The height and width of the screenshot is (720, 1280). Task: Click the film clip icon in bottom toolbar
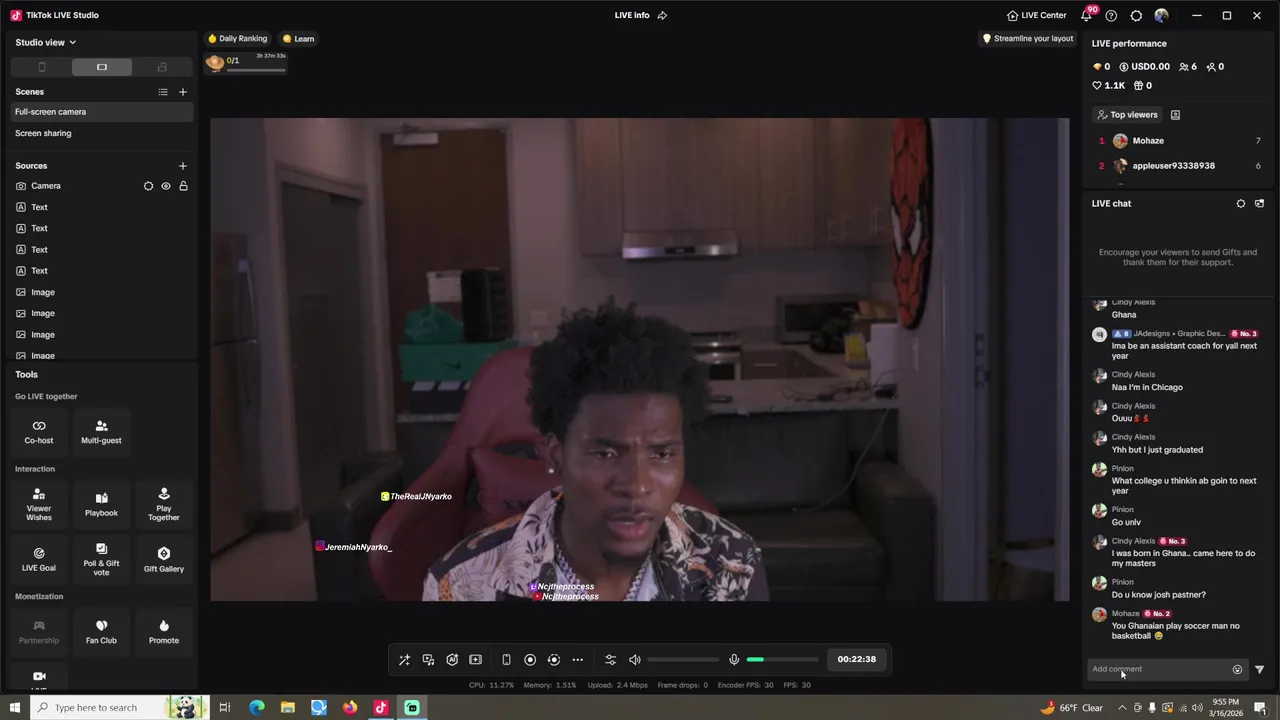point(476,660)
